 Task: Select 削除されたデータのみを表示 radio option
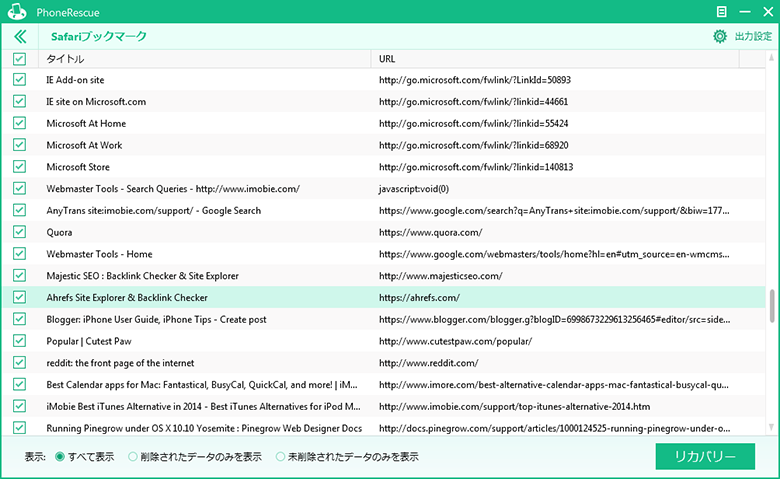pos(132,457)
